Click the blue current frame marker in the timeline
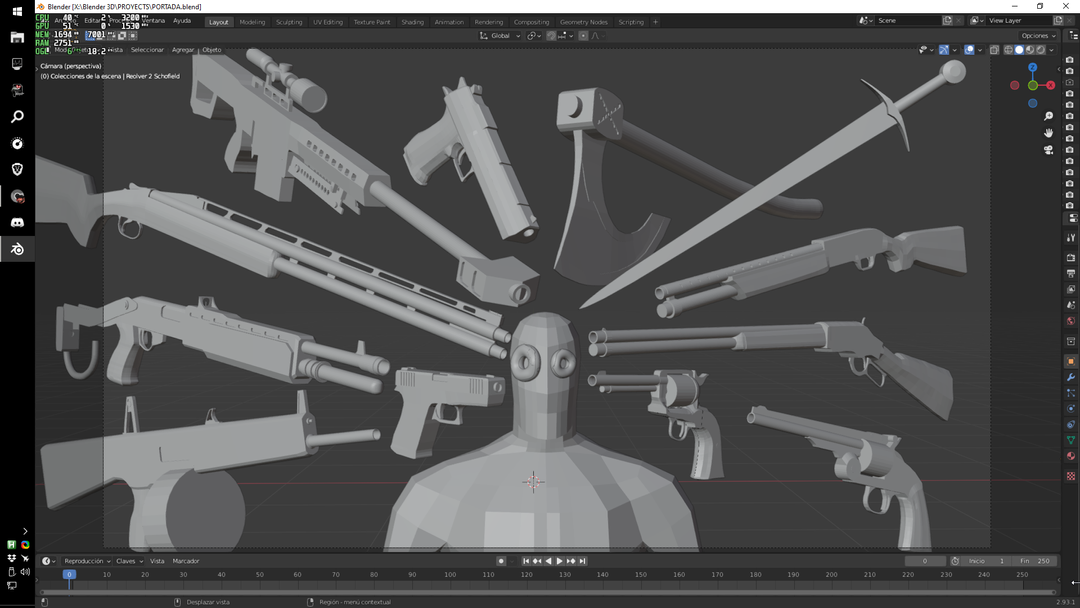Viewport: 1080px width, 608px height. tap(68, 575)
